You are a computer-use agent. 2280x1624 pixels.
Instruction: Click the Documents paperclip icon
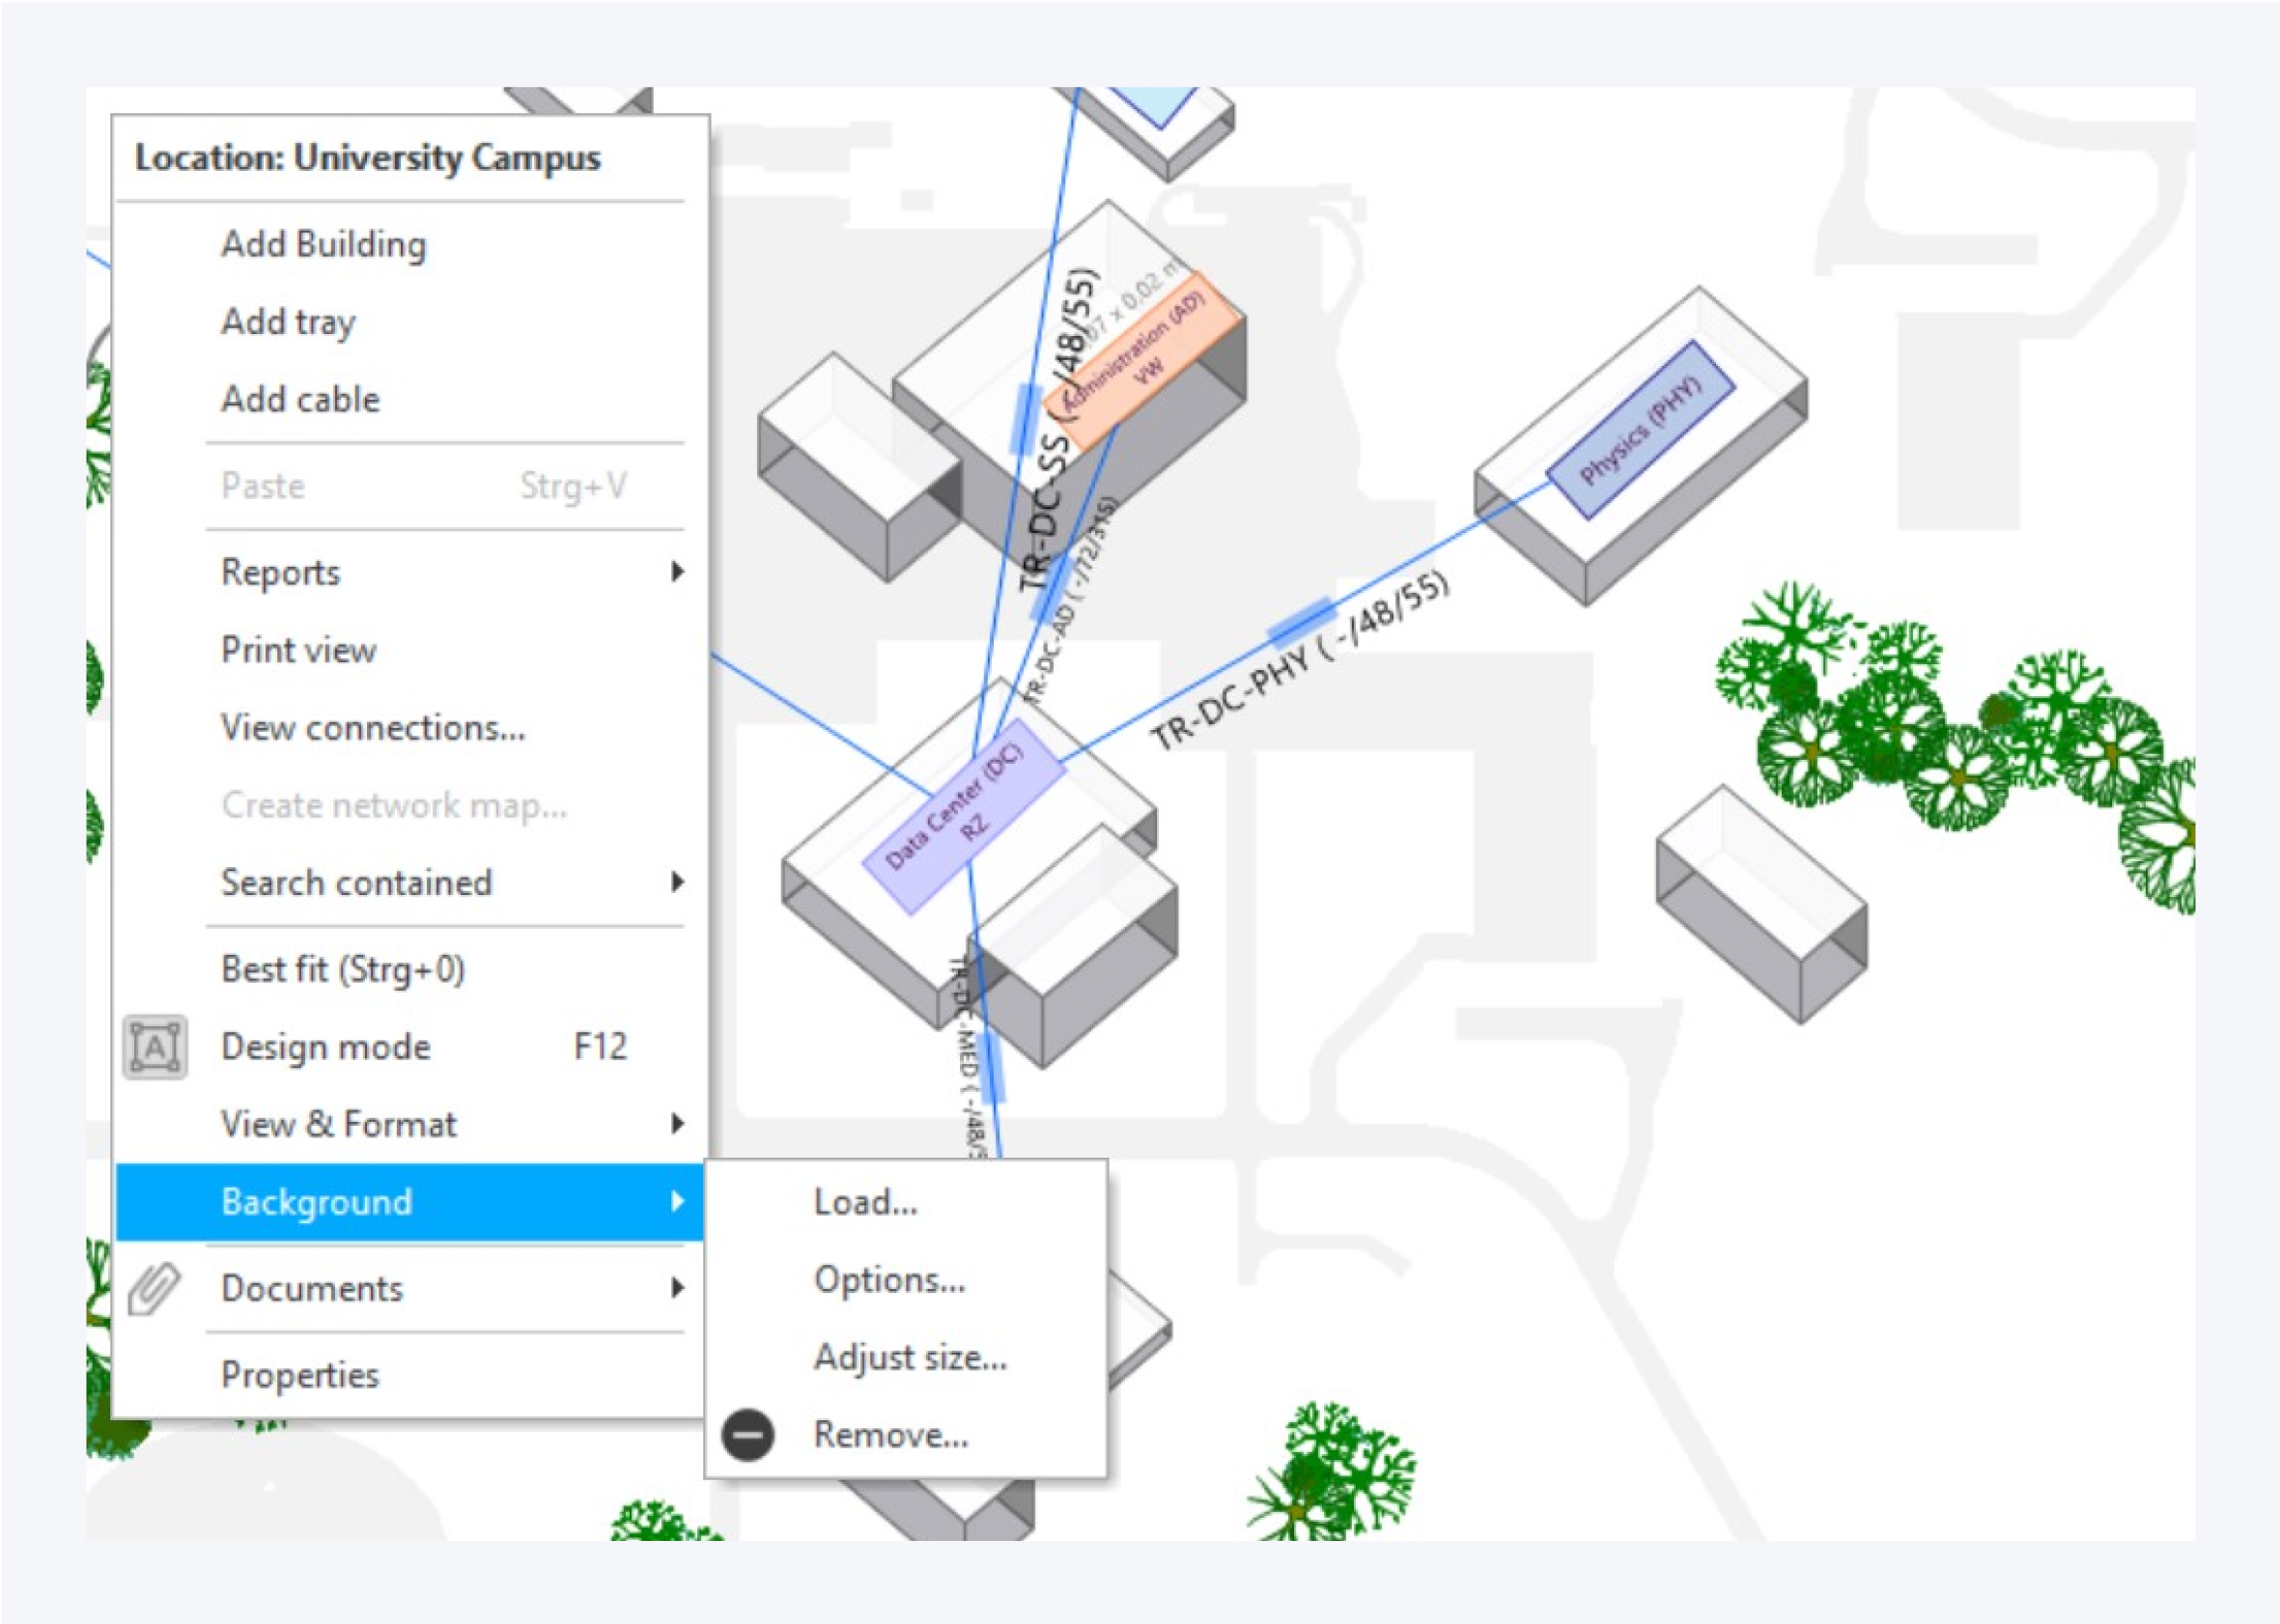coord(155,1288)
